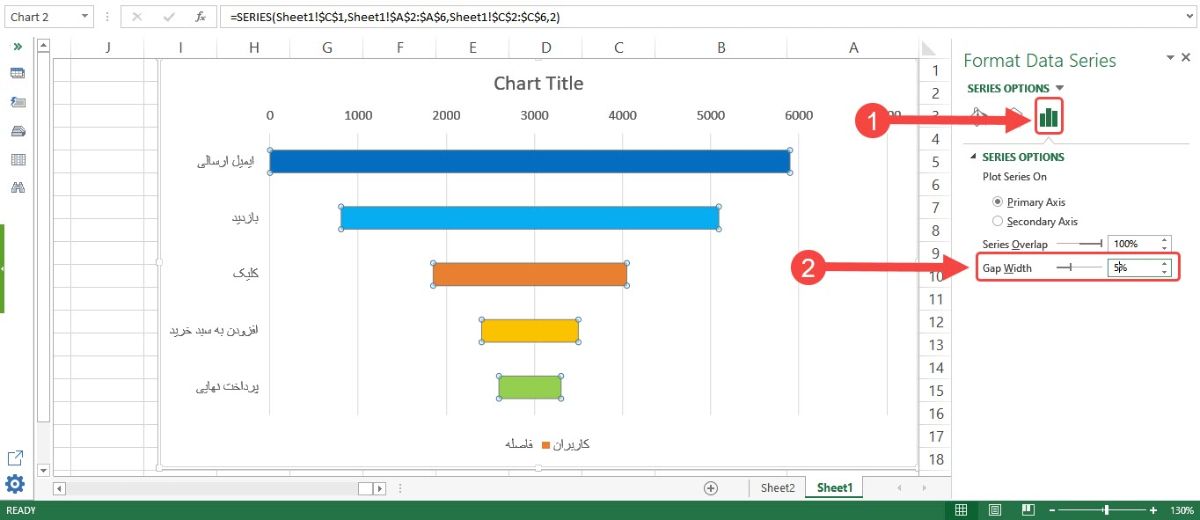Screen dimensions: 1200x520
Task: Switch to Normal view icon in status bar
Action: (961, 510)
